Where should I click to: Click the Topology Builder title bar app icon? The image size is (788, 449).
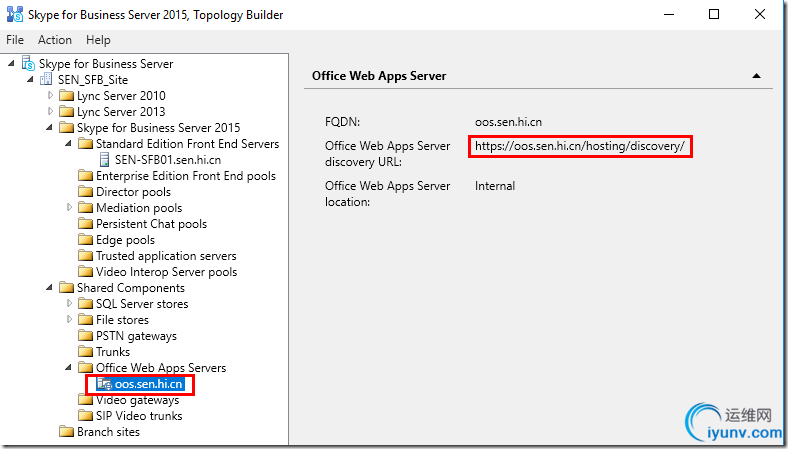pyautogui.click(x=15, y=14)
